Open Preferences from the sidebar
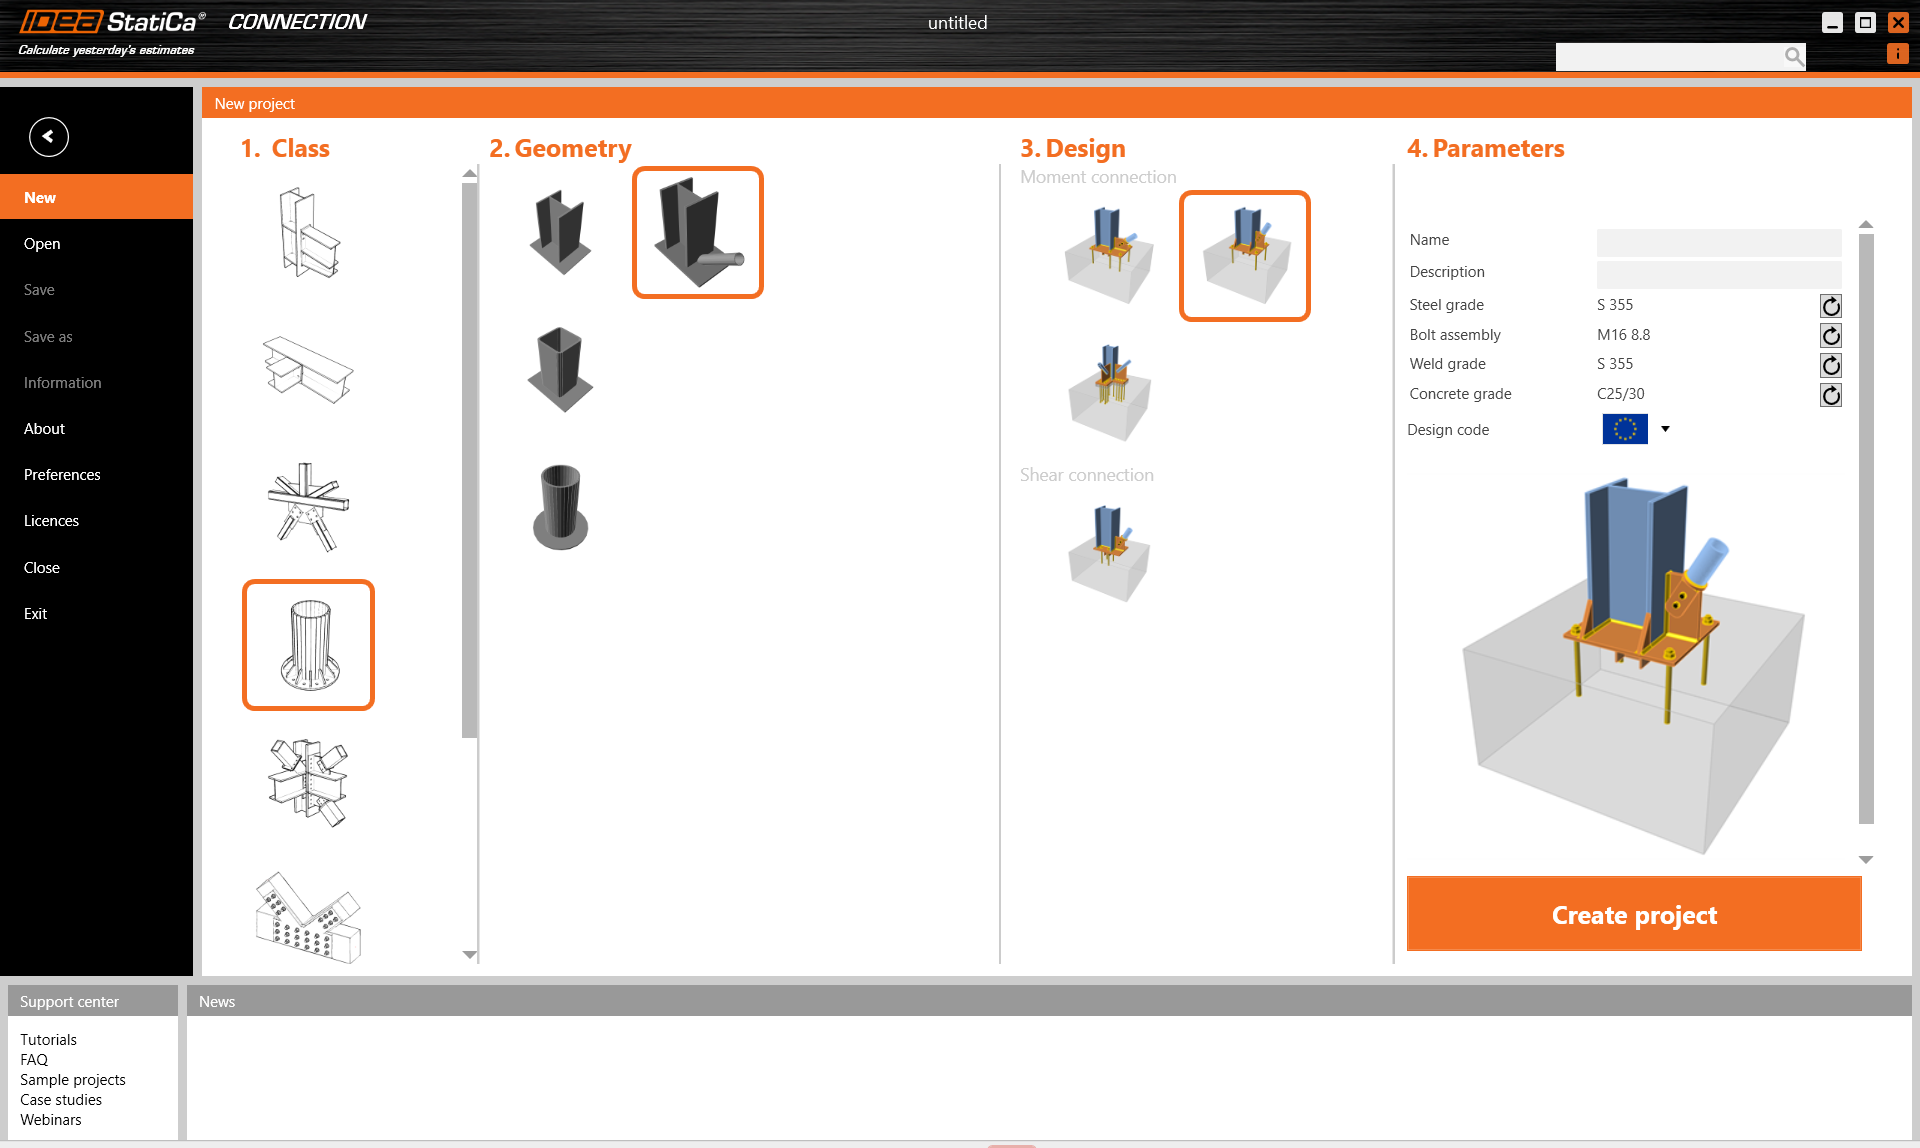This screenshot has height=1148, width=1920. click(62, 474)
